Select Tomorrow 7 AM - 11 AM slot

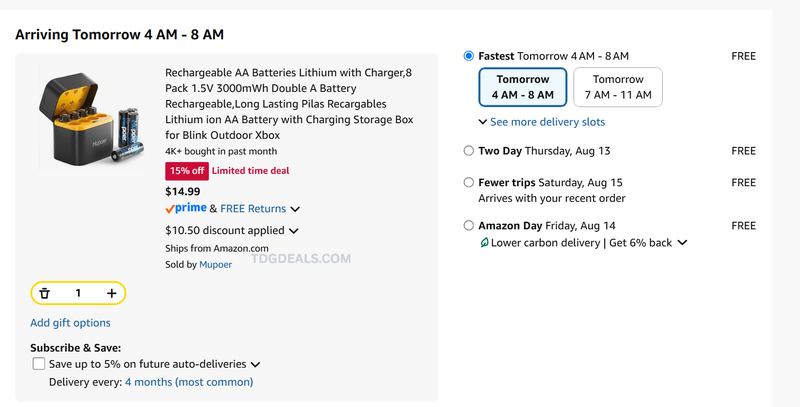[x=618, y=87]
